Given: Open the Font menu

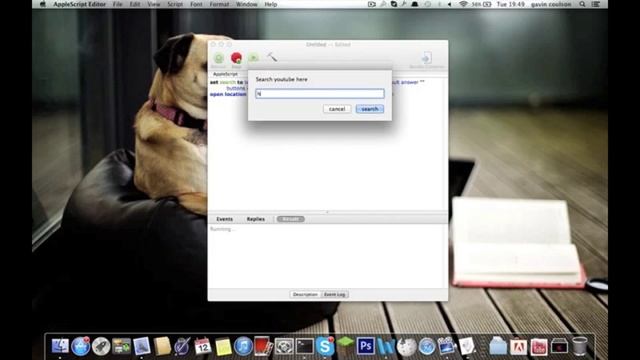Looking at the screenshot, I should tap(196, 4).
